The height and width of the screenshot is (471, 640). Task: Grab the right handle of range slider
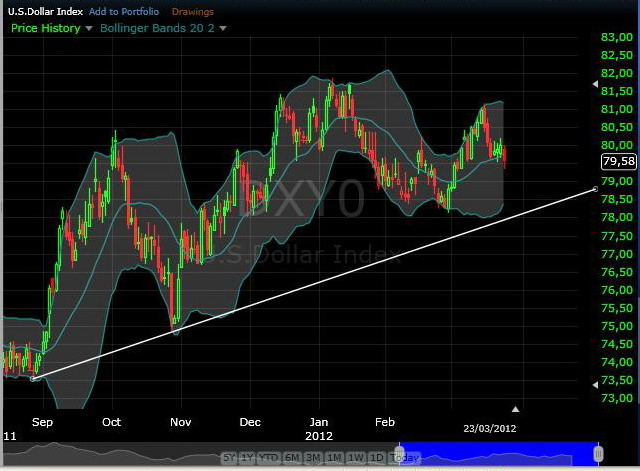click(598, 453)
